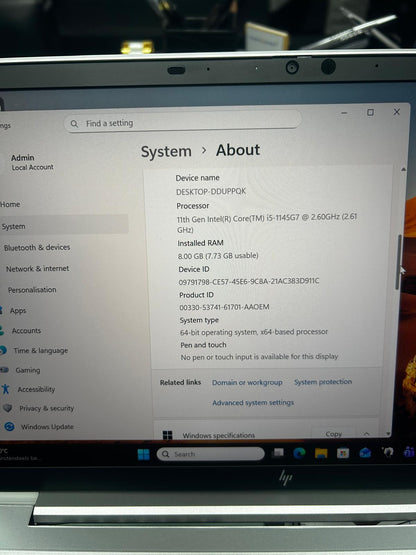The image size is (416, 555).
Task: Collapse the Windows specifications section
Action: (x=366, y=433)
